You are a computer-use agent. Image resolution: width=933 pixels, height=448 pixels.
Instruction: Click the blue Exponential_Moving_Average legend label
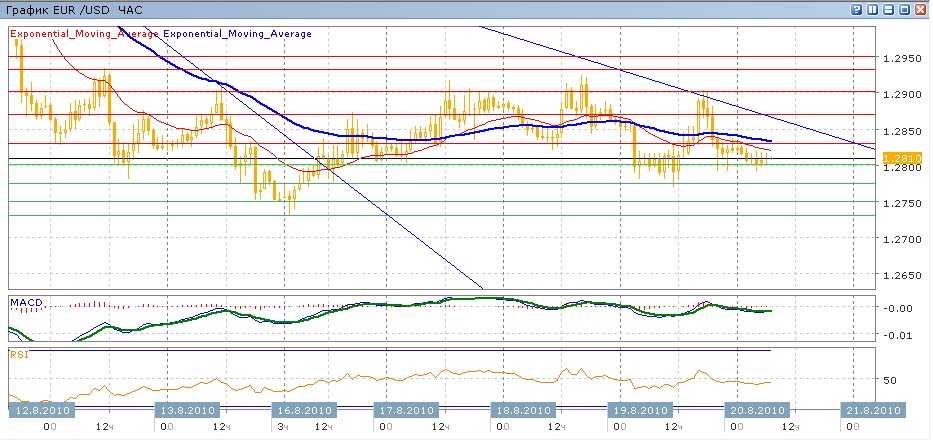[237, 34]
